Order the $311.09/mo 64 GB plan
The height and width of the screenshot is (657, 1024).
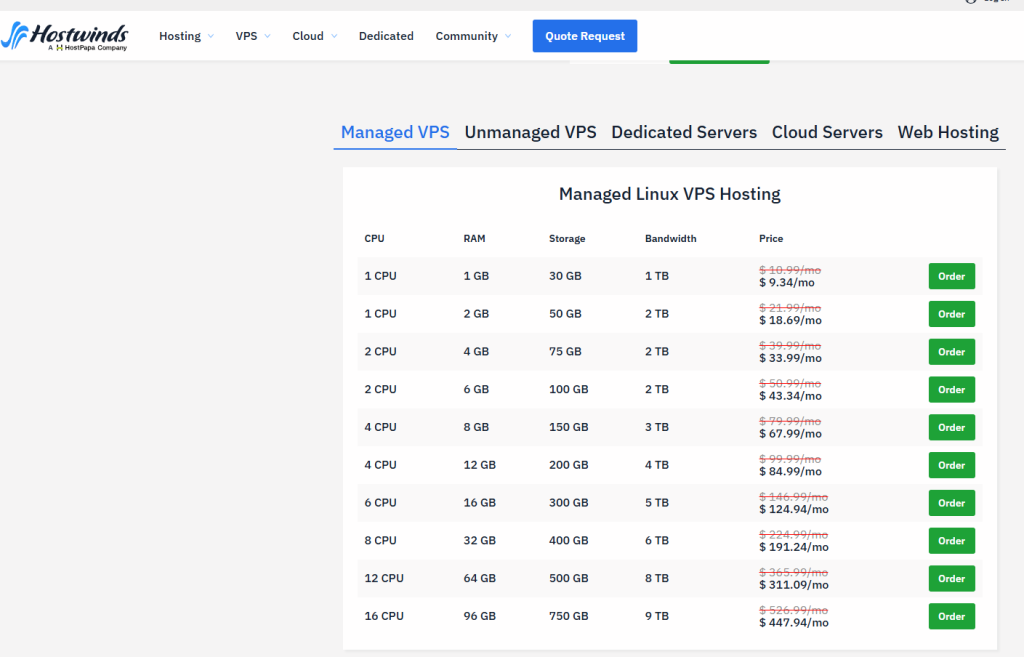click(952, 579)
